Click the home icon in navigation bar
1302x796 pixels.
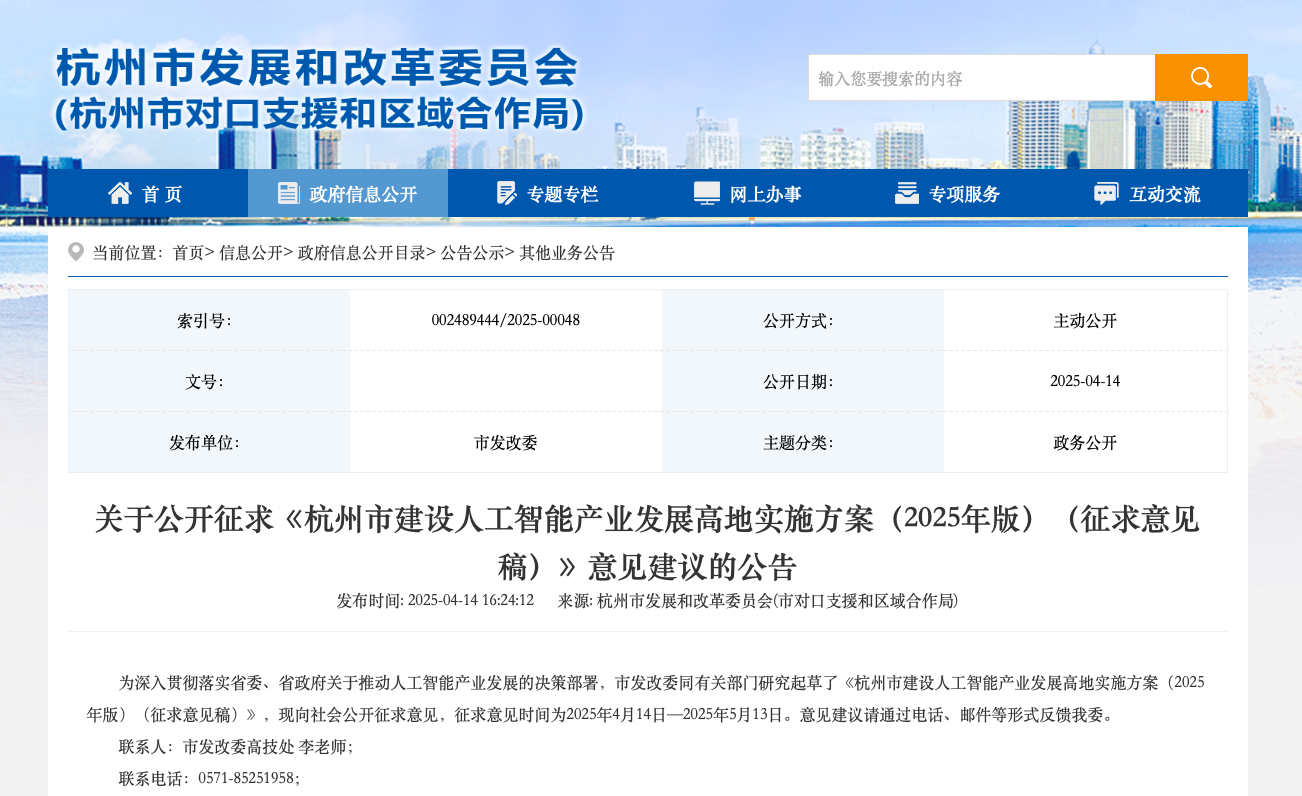coord(120,193)
